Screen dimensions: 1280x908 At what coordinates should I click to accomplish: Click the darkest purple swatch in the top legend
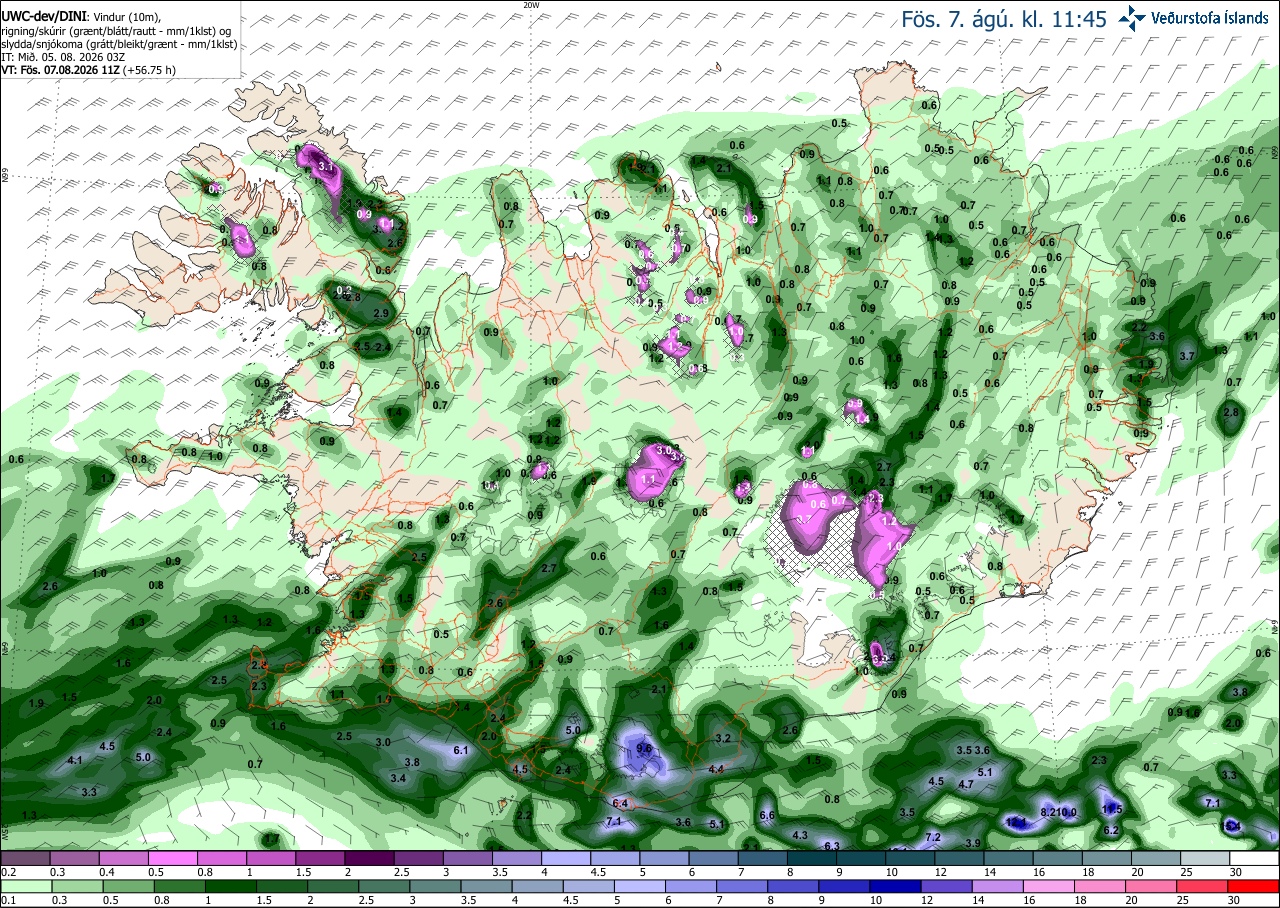coord(368,858)
